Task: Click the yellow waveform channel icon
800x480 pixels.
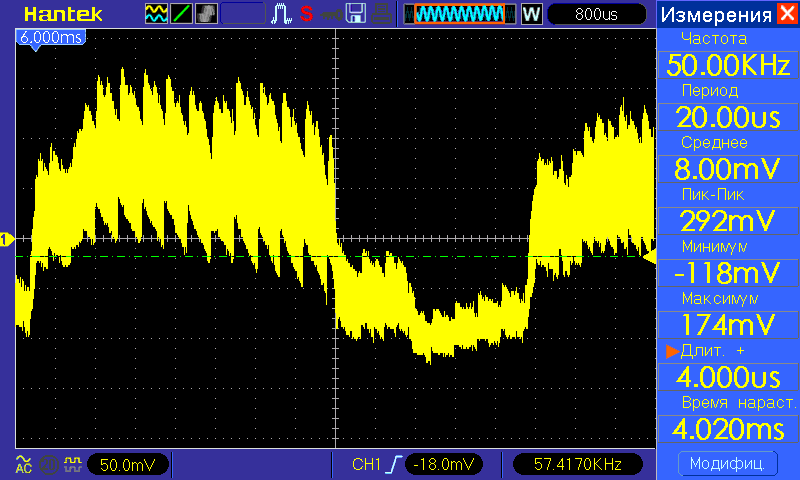Action: pyautogui.click(x=157, y=14)
